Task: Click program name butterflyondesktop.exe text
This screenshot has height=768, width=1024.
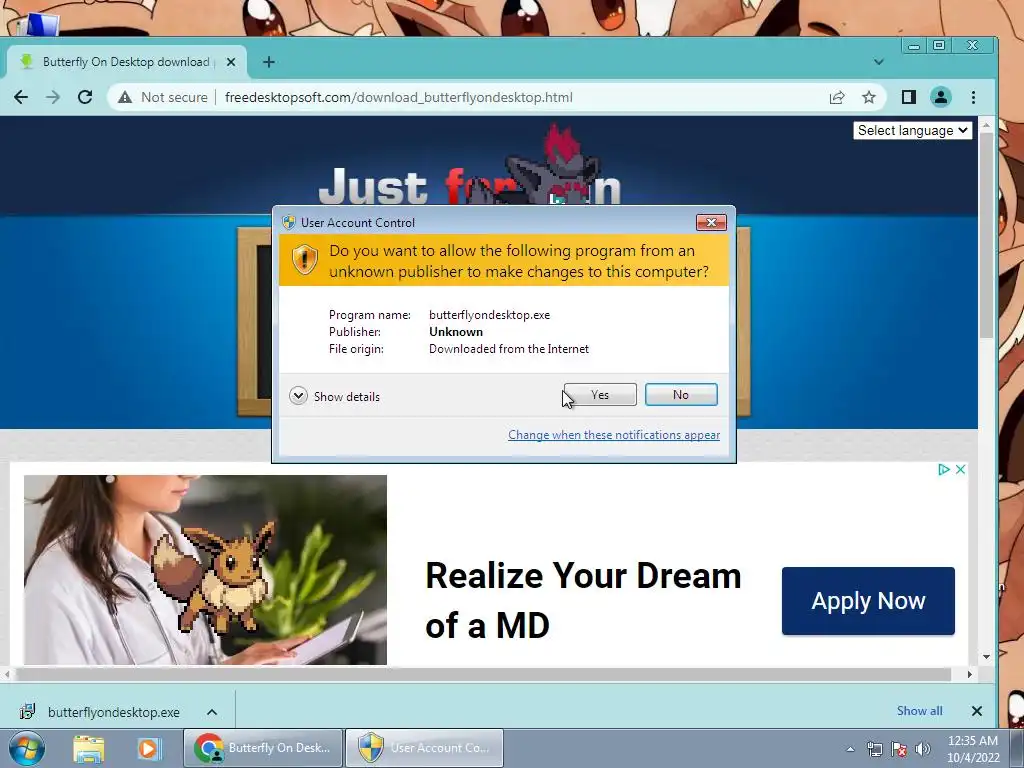Action: 490,315
